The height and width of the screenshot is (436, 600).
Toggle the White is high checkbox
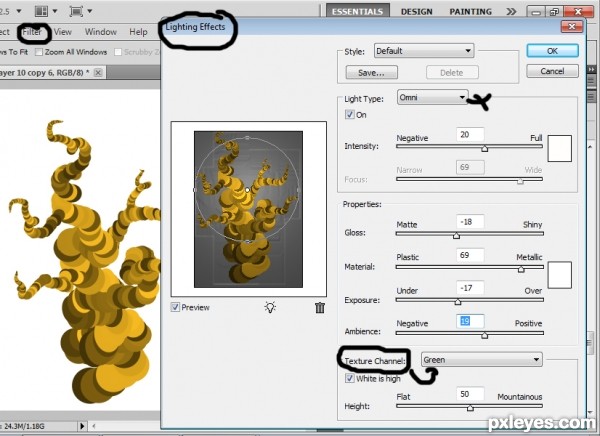click(x=349, y=379)
